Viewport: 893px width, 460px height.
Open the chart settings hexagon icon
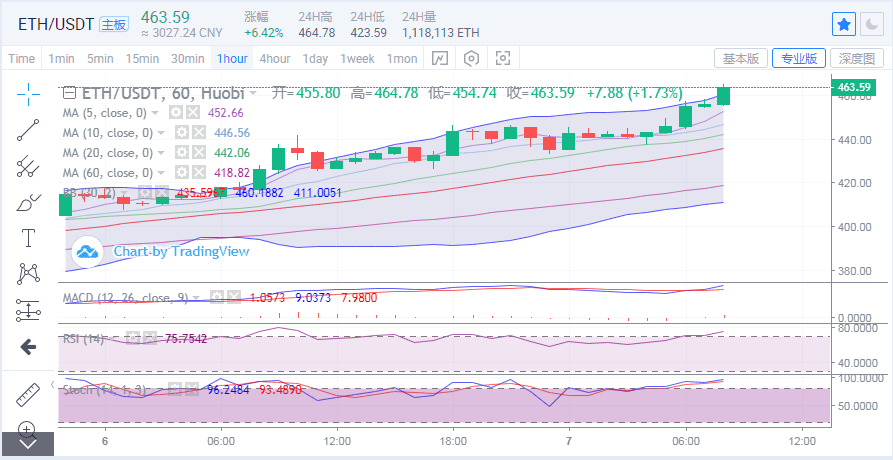pyautogui.click(x=472, y=58)
